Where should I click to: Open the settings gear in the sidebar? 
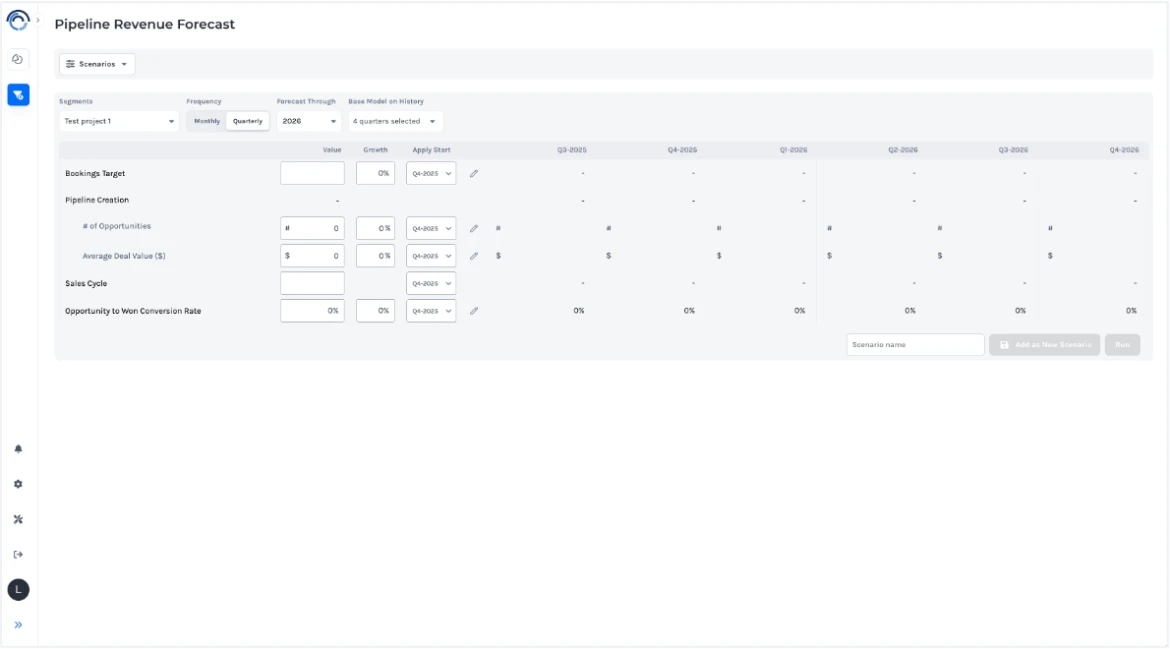[x=18, y=484]
